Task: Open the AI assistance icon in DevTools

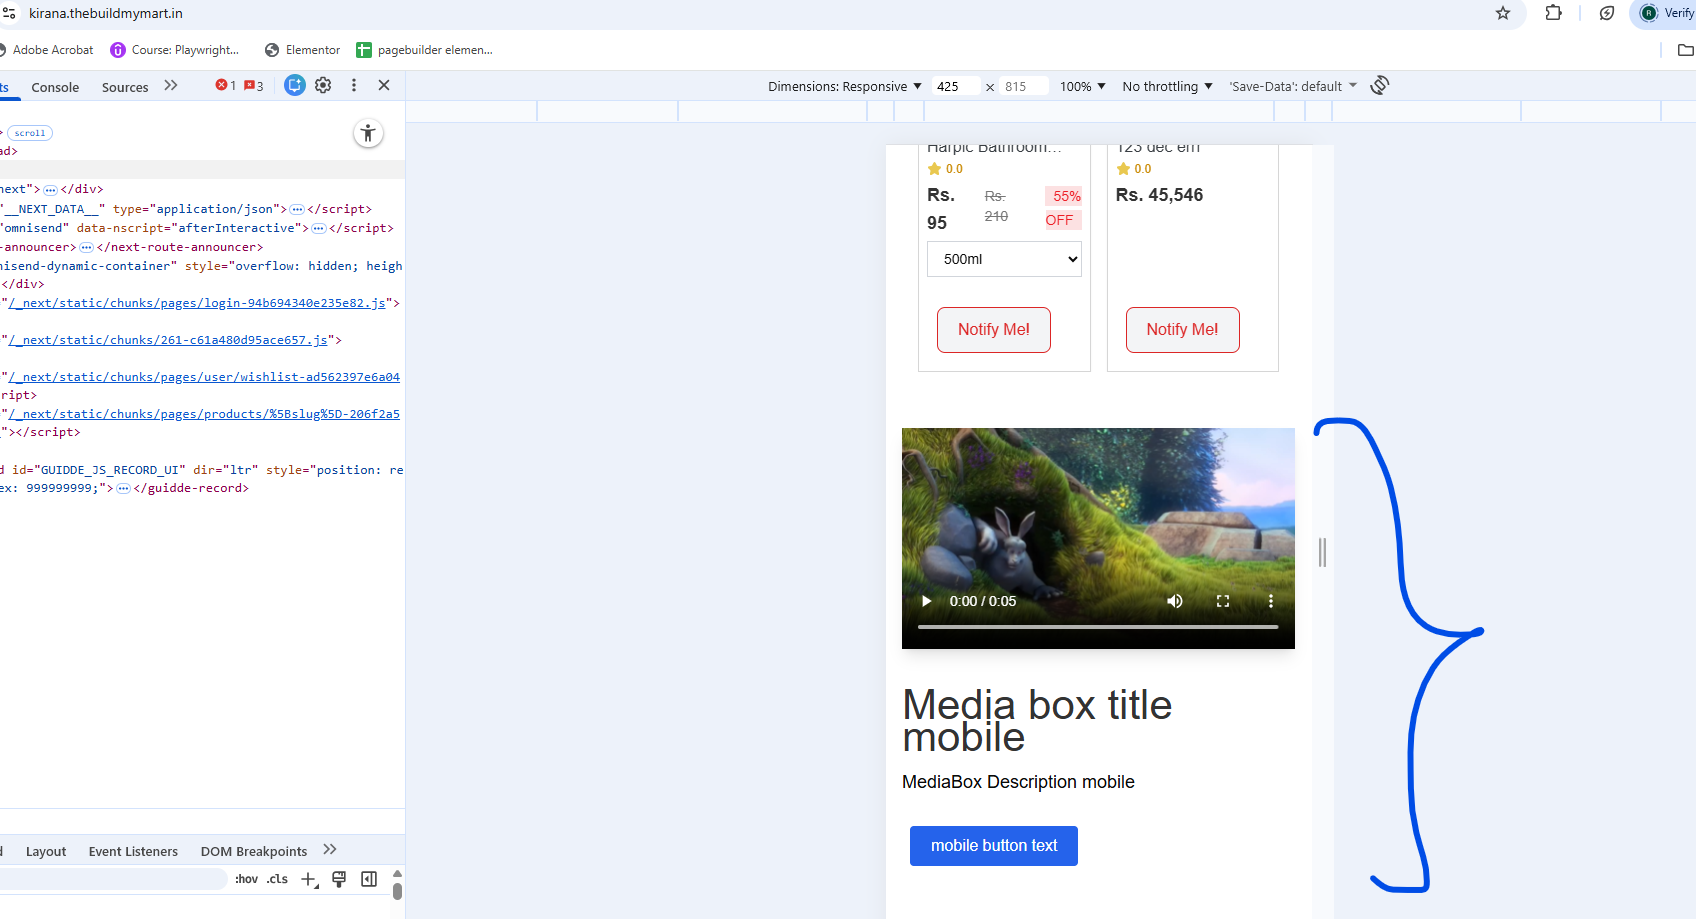Action: pos(294,86)
